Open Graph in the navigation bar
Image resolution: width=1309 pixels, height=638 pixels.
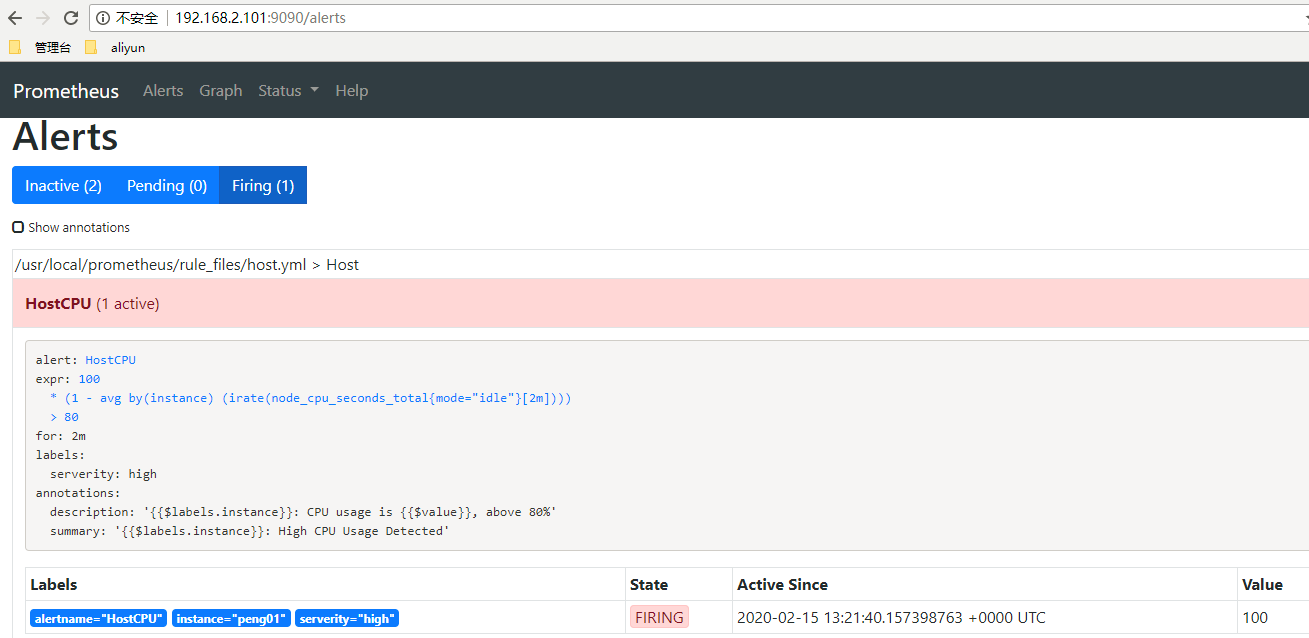click(x=221, y=91)
